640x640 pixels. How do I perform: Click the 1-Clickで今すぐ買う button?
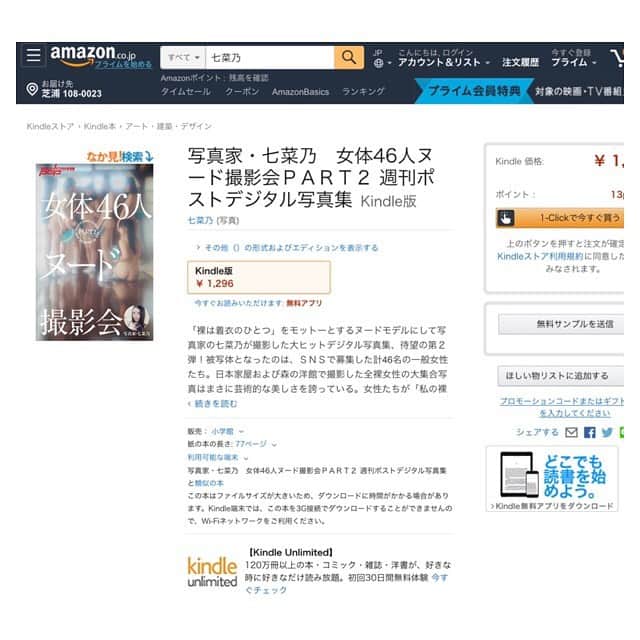point(560,218)
